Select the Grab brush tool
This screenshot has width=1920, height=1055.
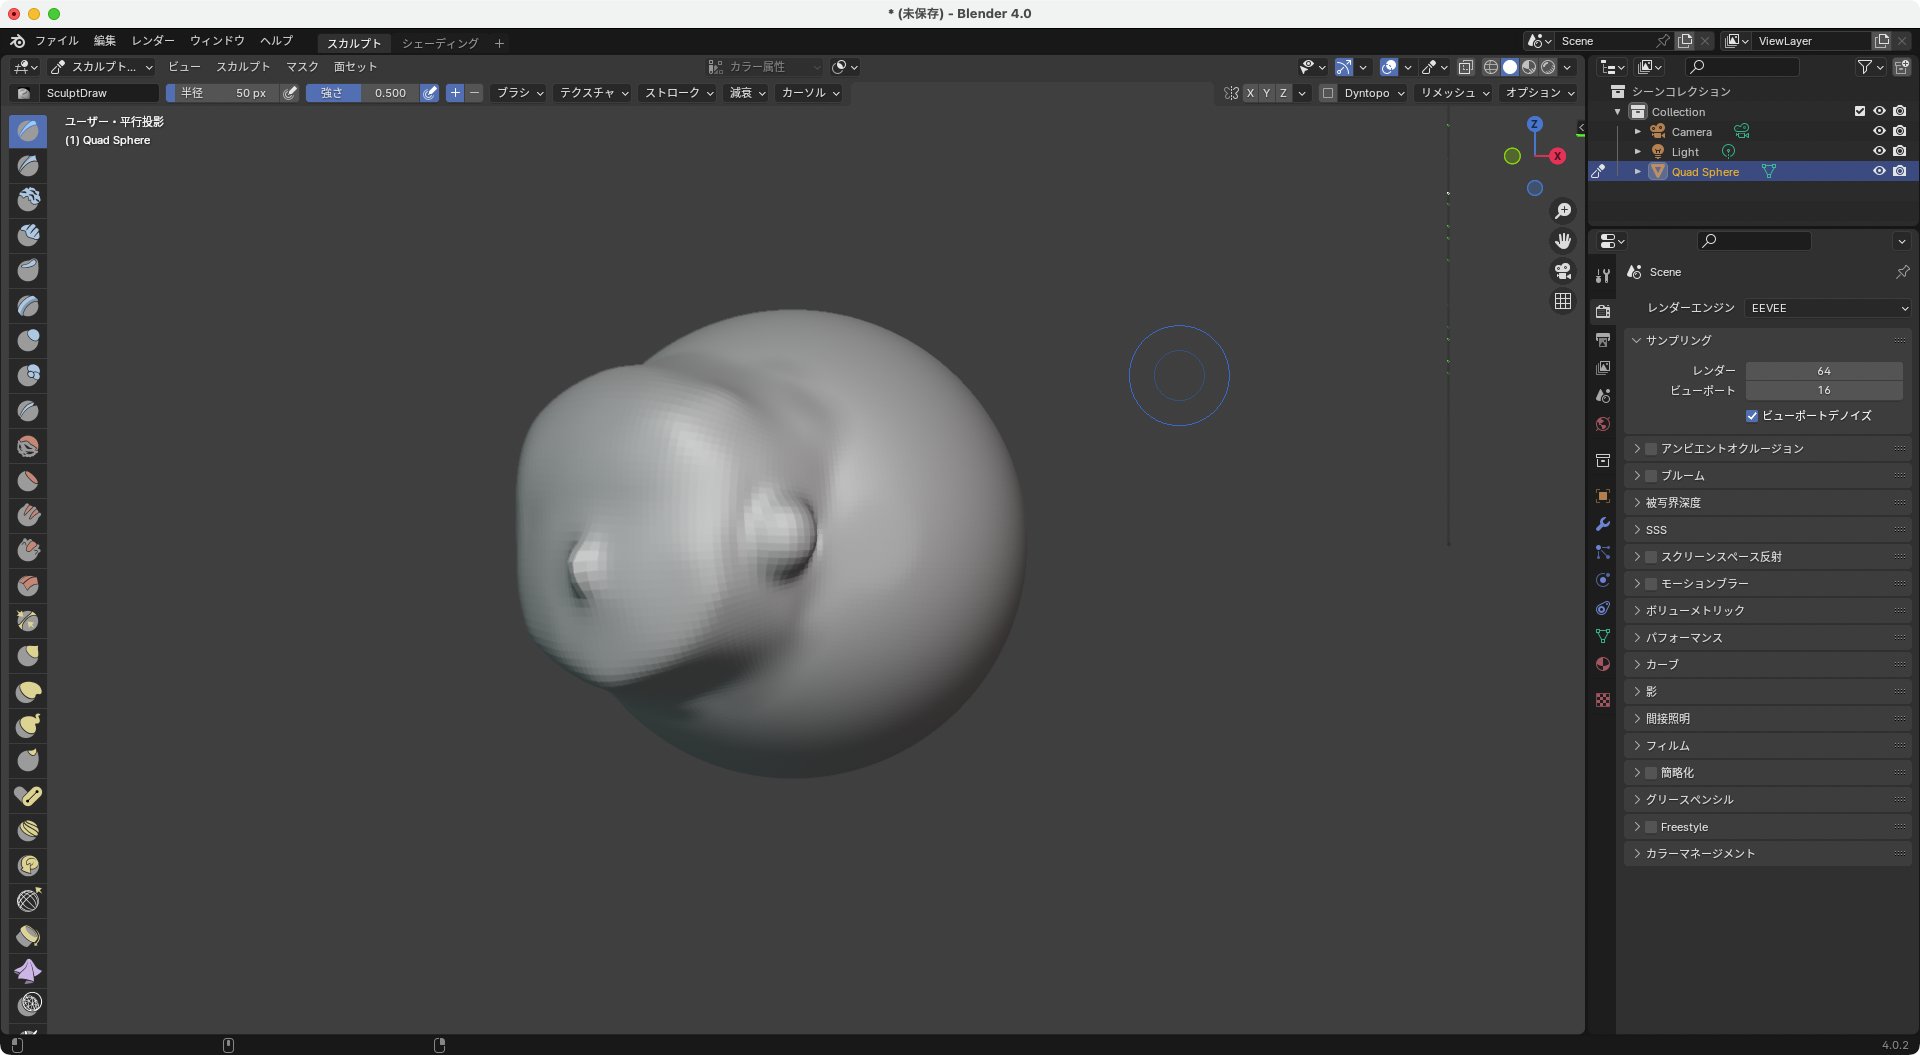(28, 655)
